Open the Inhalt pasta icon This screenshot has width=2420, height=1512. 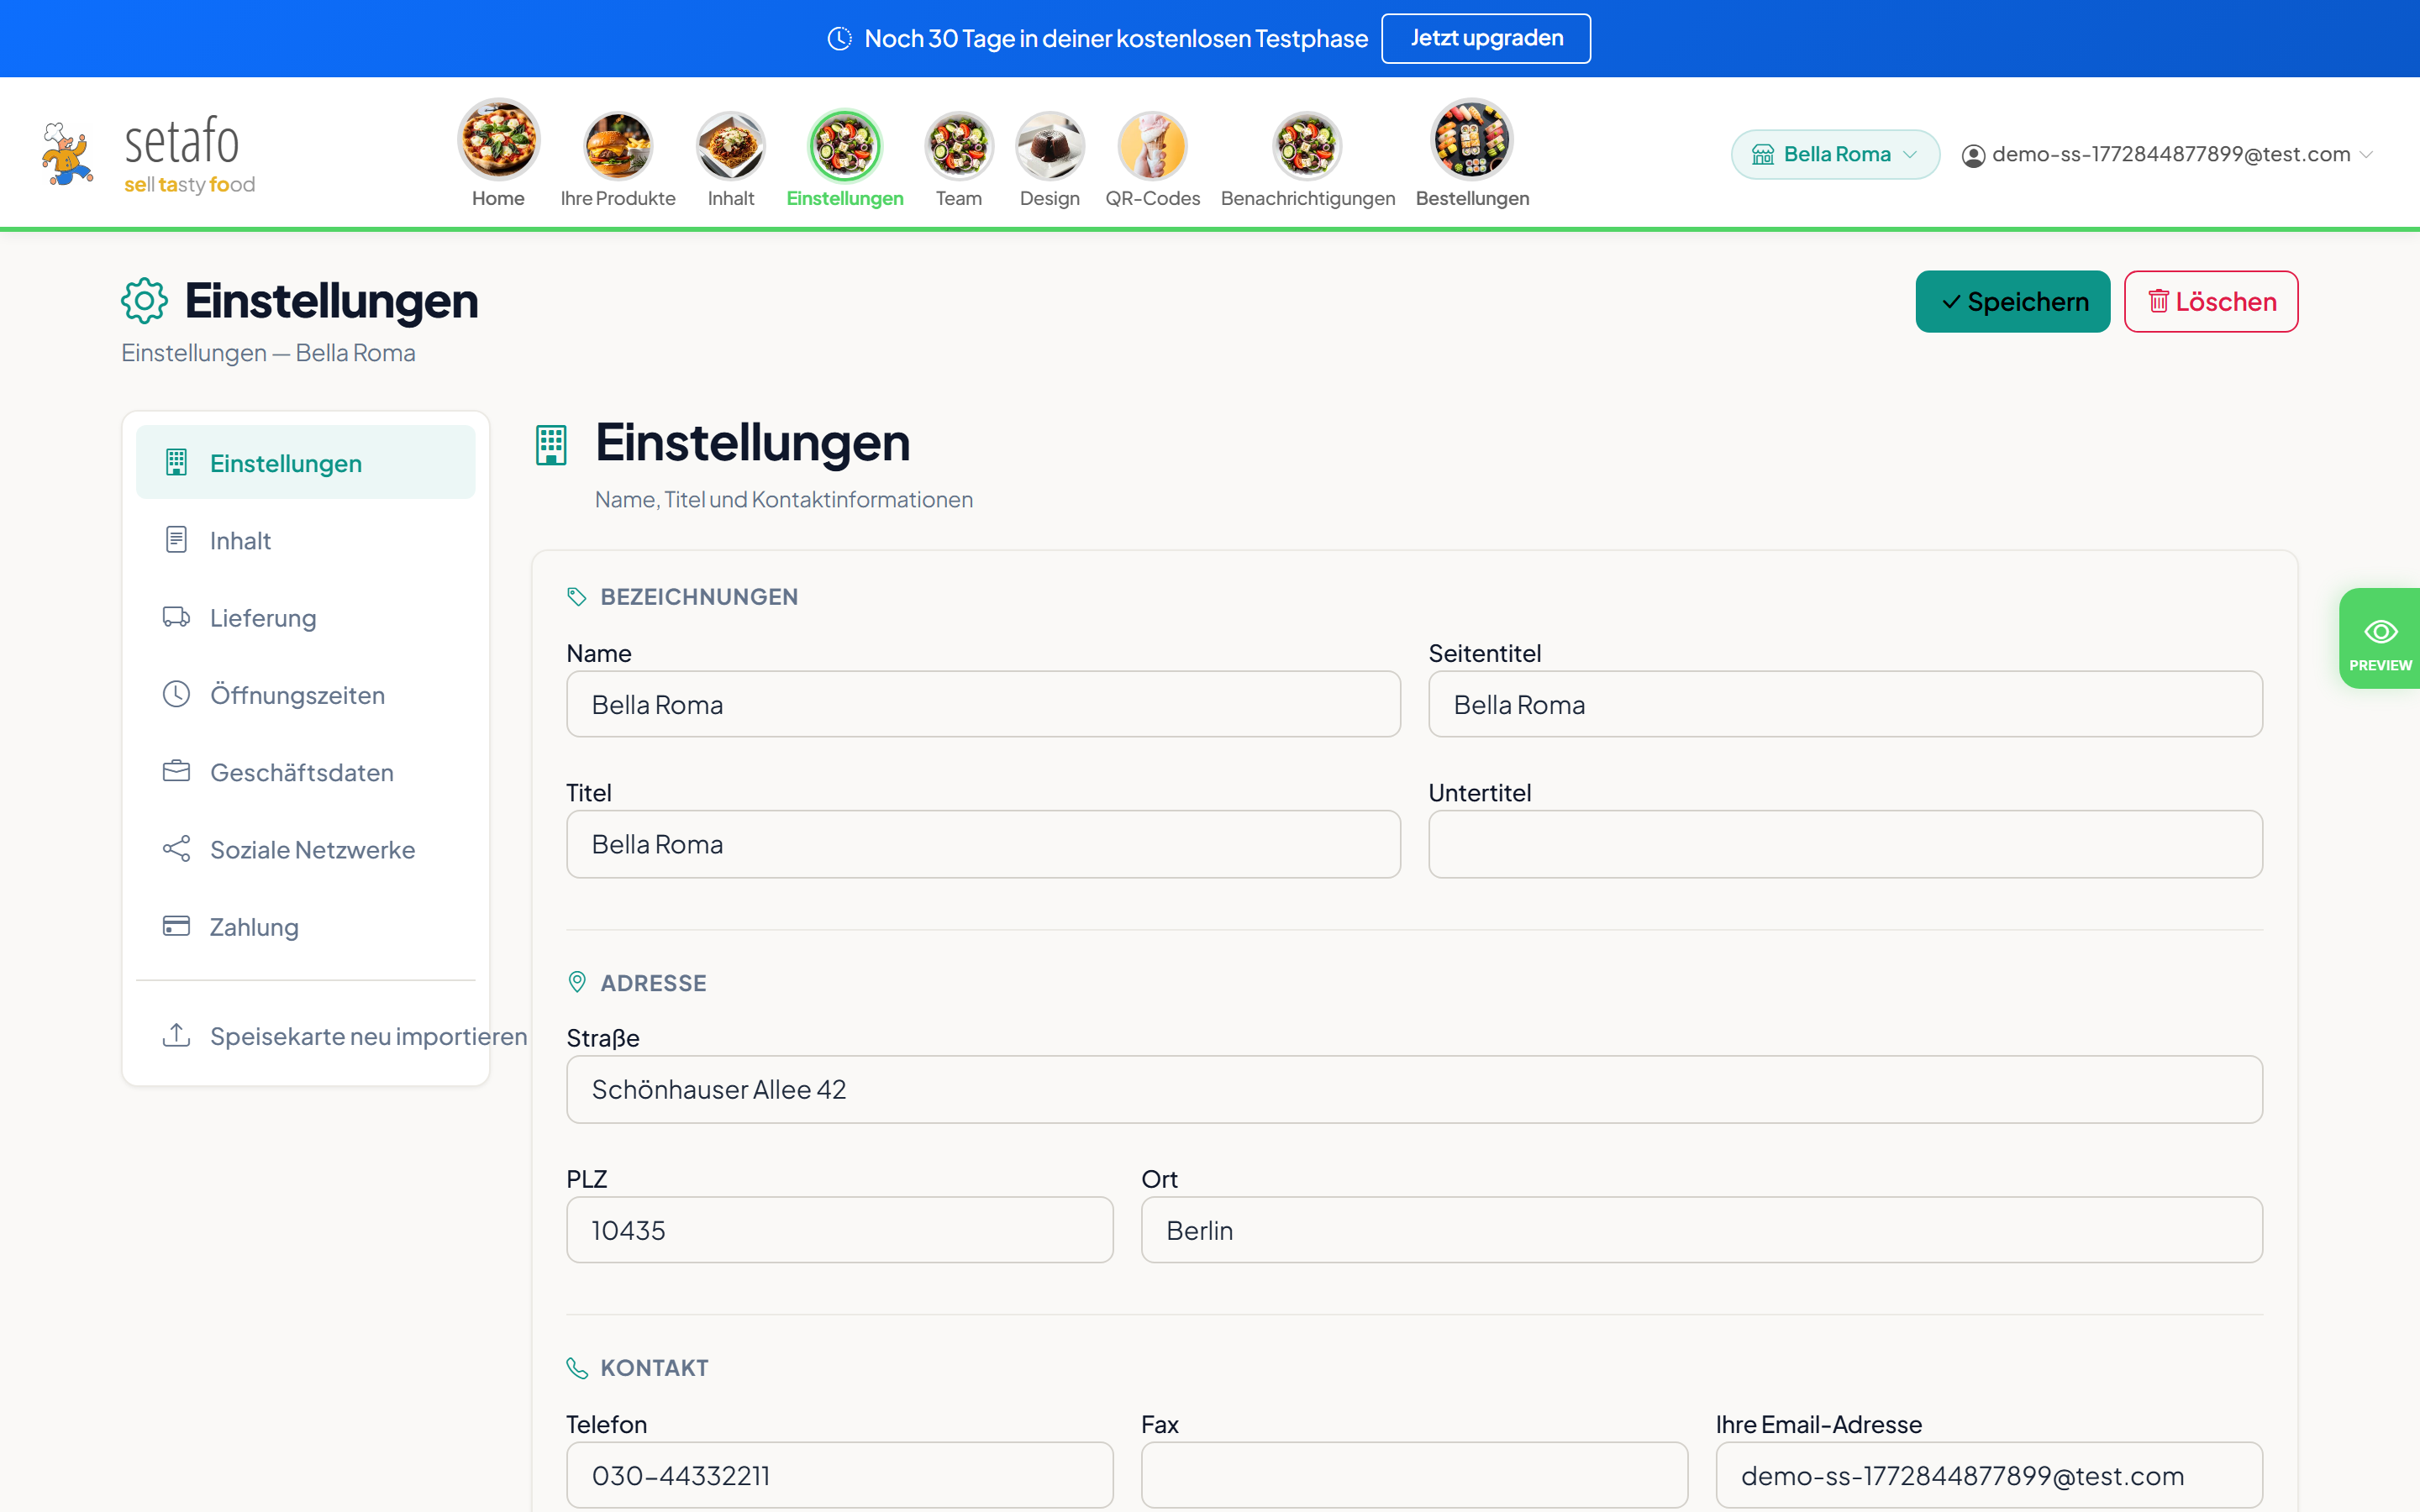coord(730,146)
